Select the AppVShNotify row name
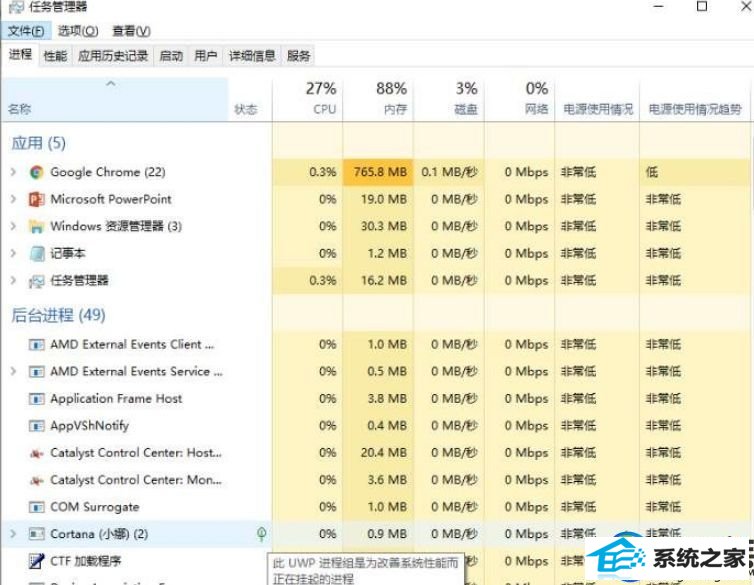This screenshot has height=585, width=754. click(x=89, y=426)
